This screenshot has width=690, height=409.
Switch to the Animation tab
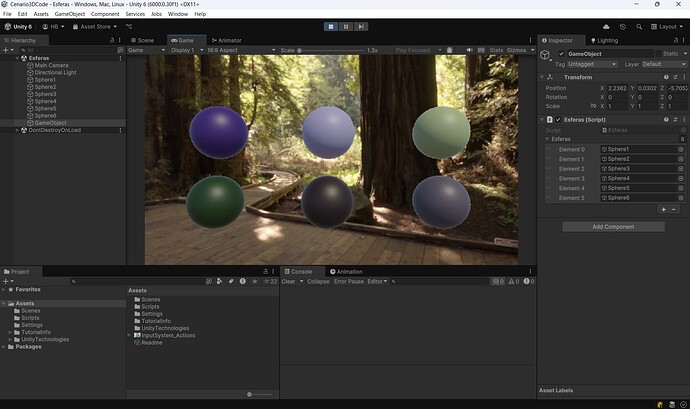pos(346,272)
